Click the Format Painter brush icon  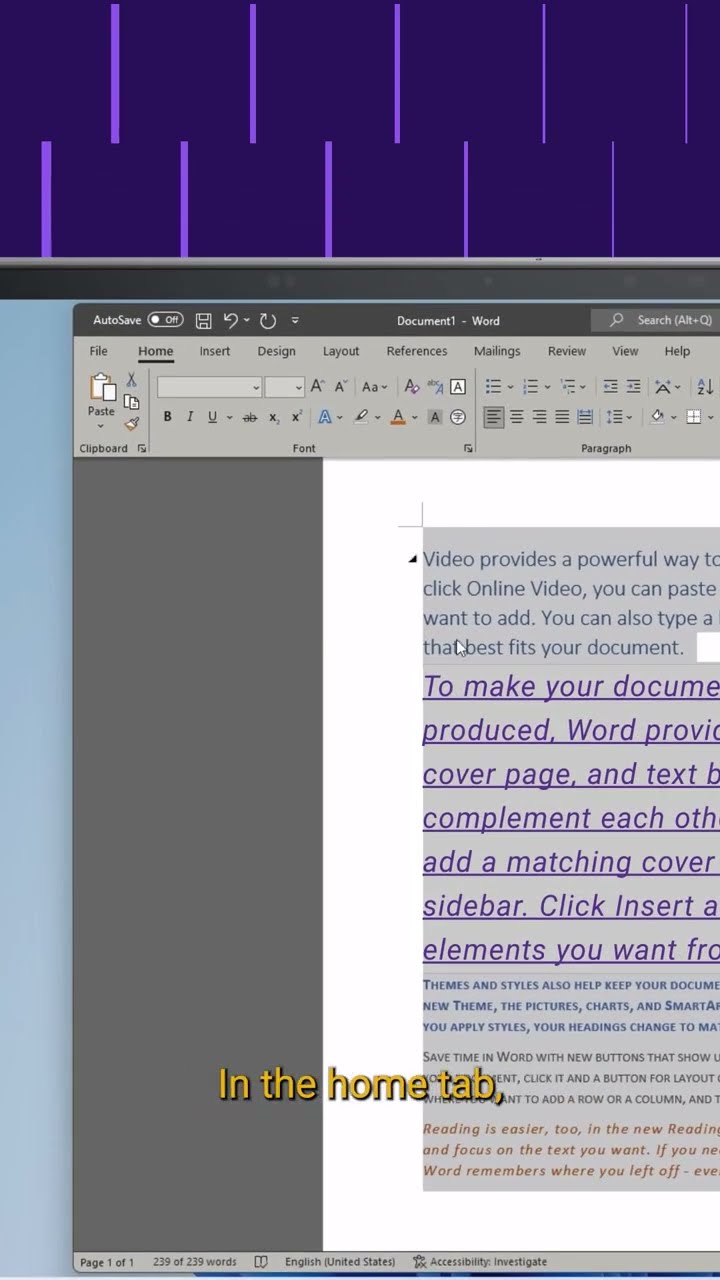click(131, 424)
